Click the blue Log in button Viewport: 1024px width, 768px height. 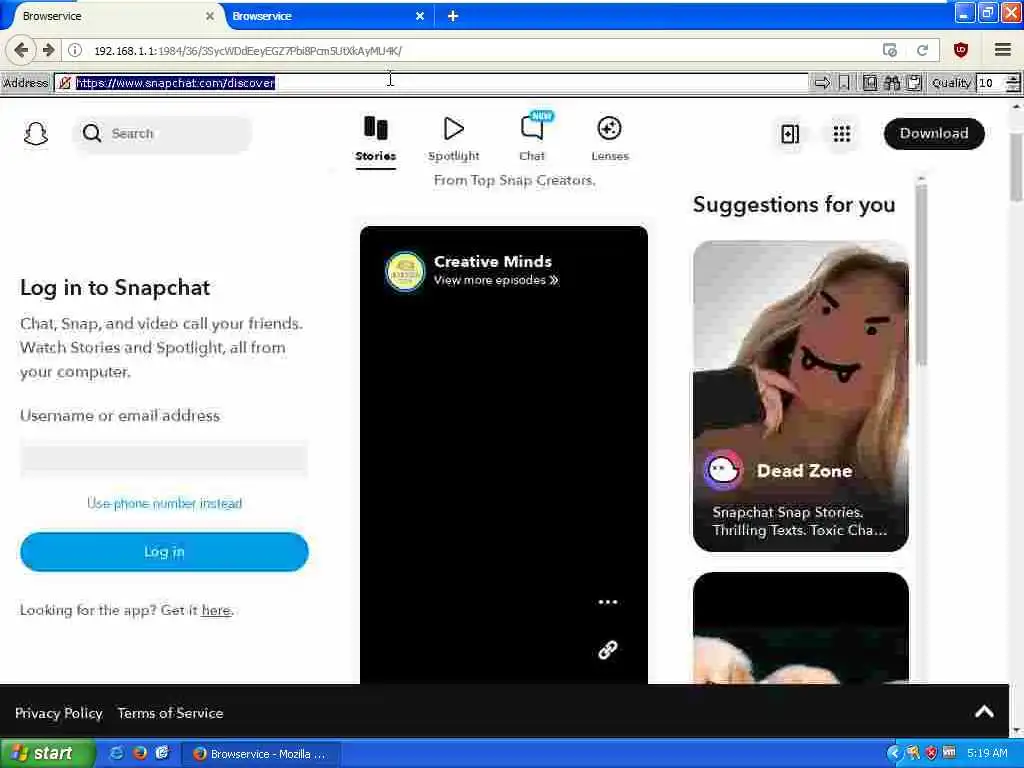pyautogui.click(x=164, y=552)
